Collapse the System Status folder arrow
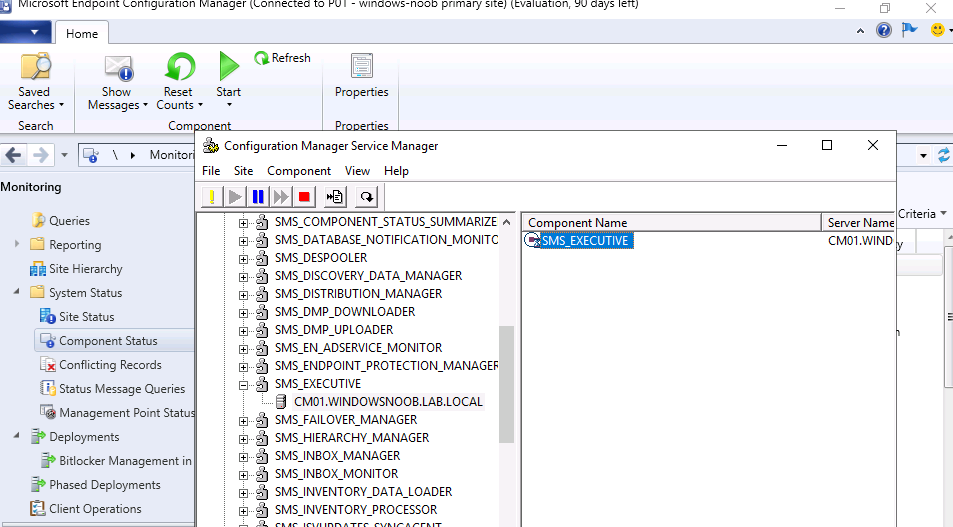The height and width of the screenshot is (527, 953). (16, 292)
